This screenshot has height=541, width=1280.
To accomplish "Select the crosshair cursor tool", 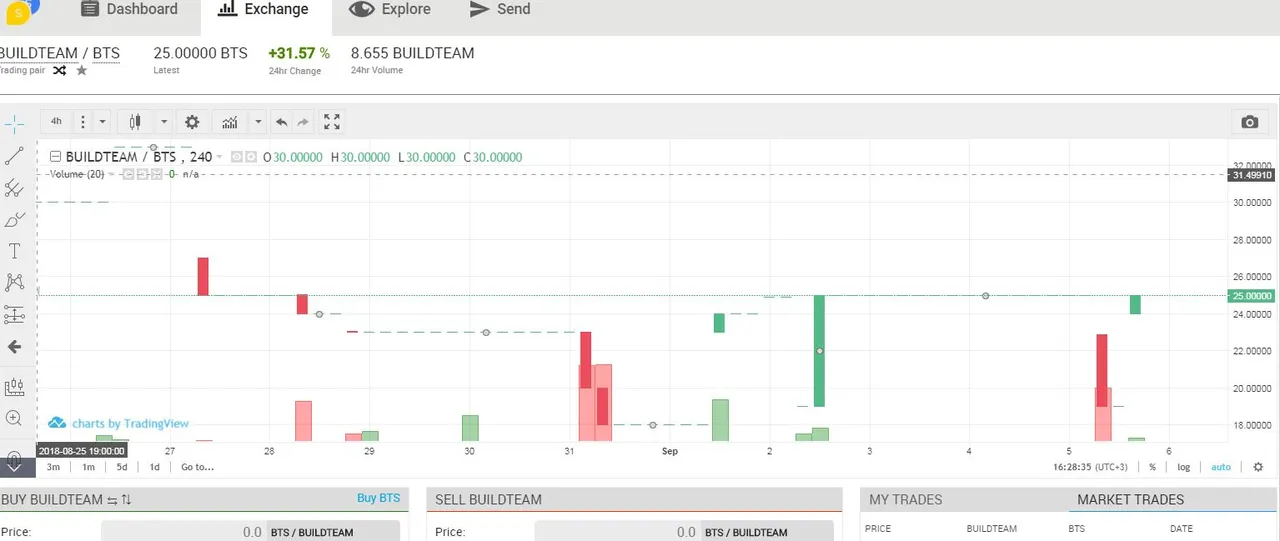I will [x=14, y=125].
